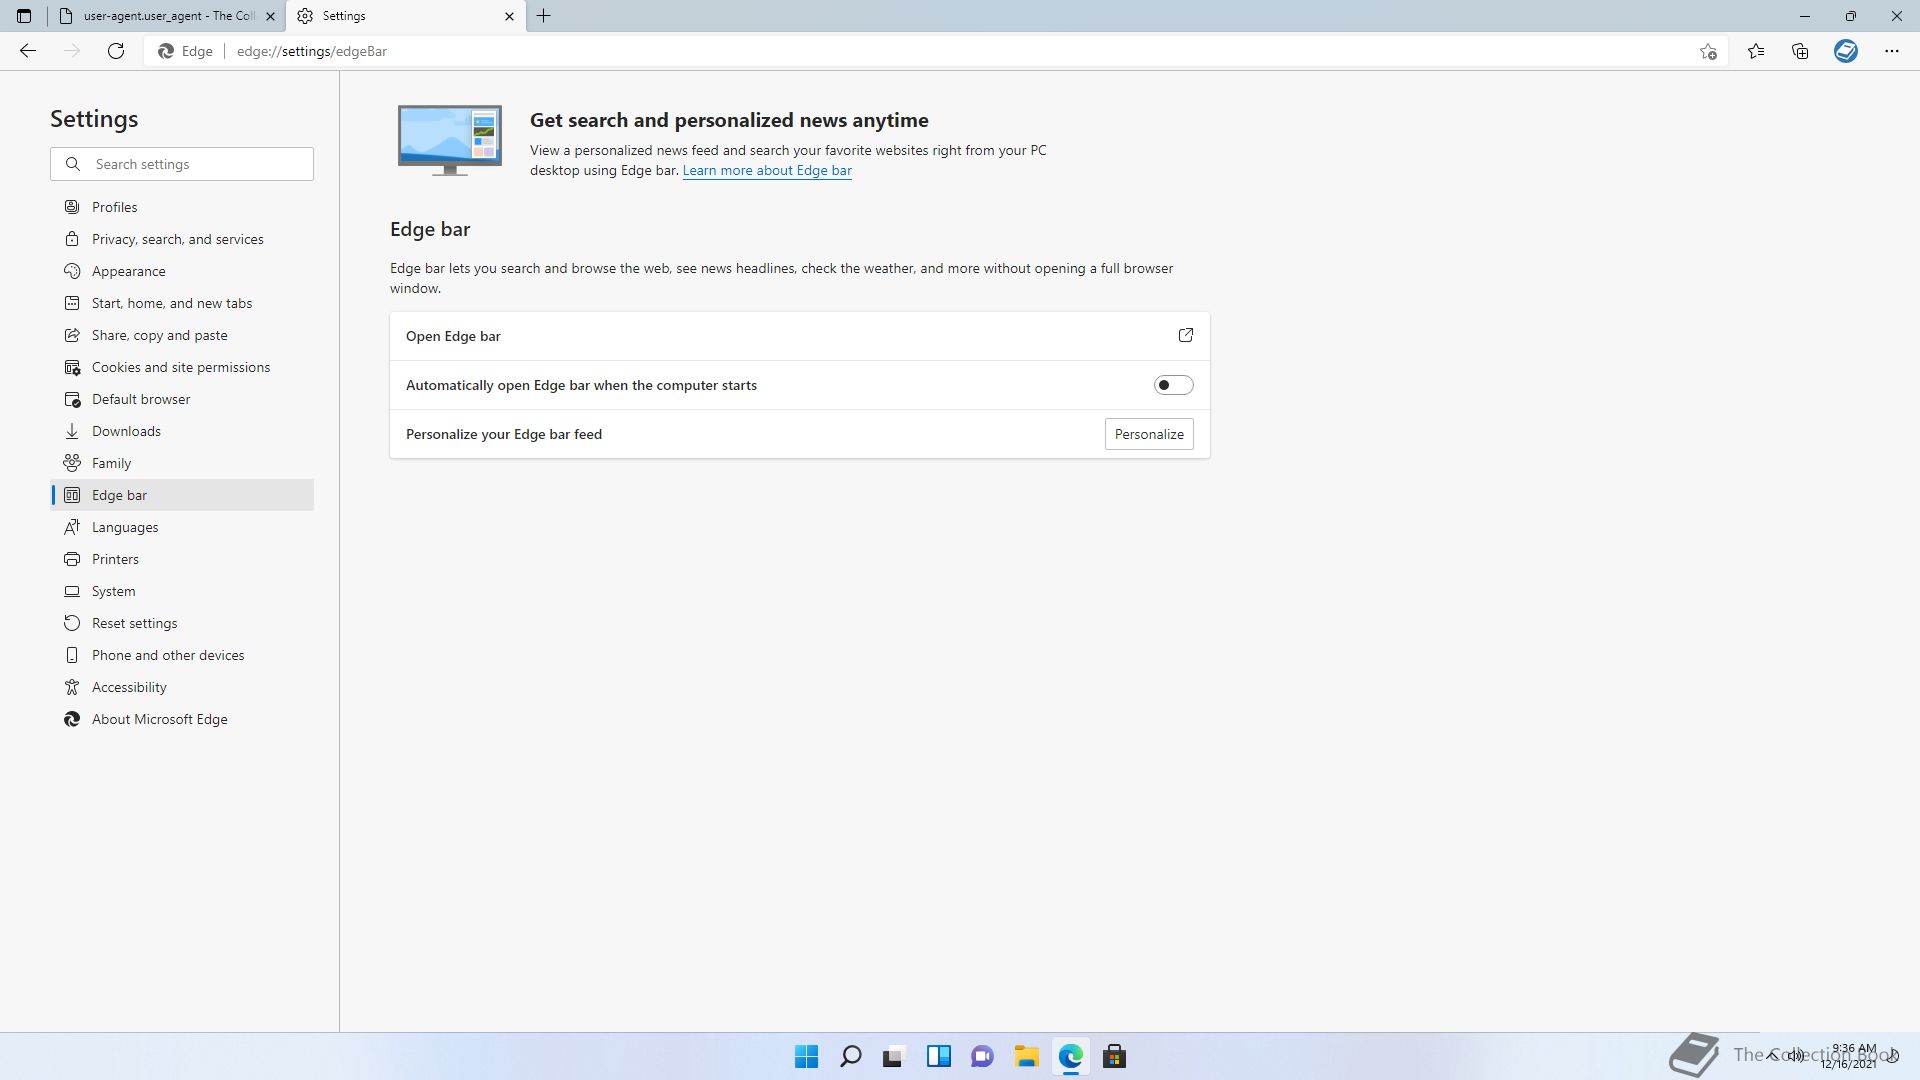
Task: Select Share, copy and paste section
Action: click(182, 335)
